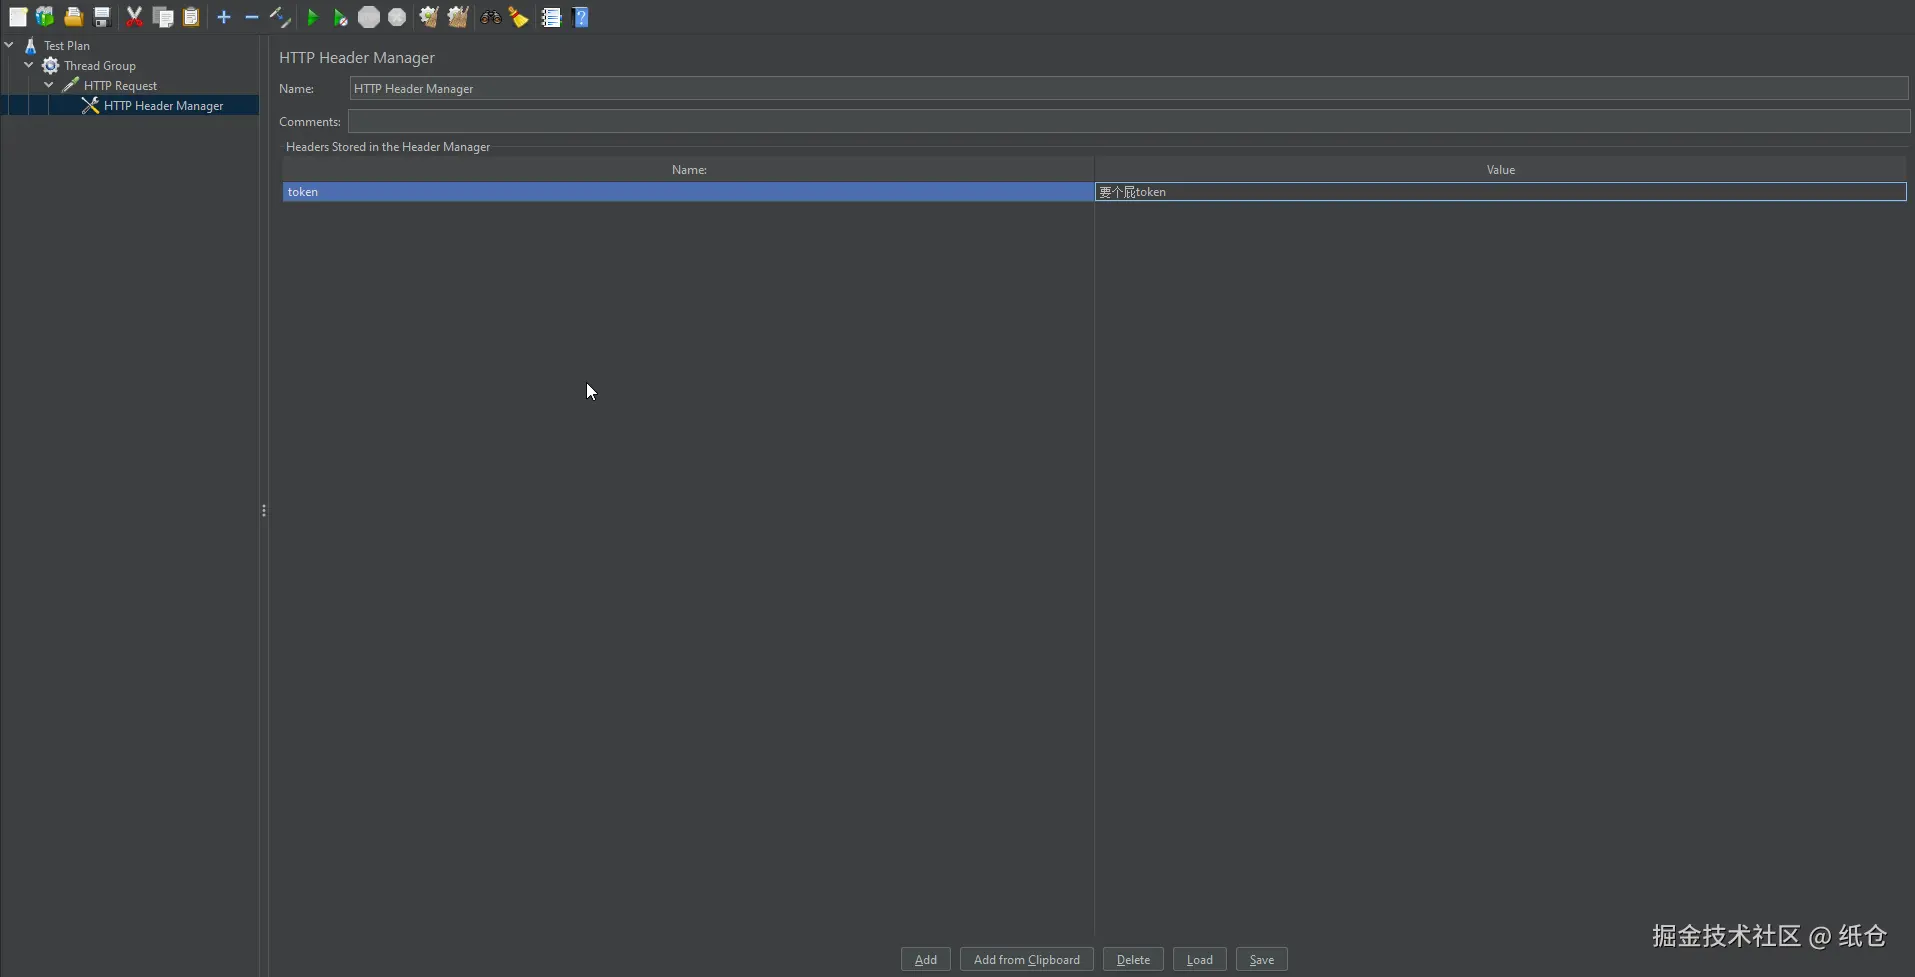Click the New test plan icon

(18, 17)
